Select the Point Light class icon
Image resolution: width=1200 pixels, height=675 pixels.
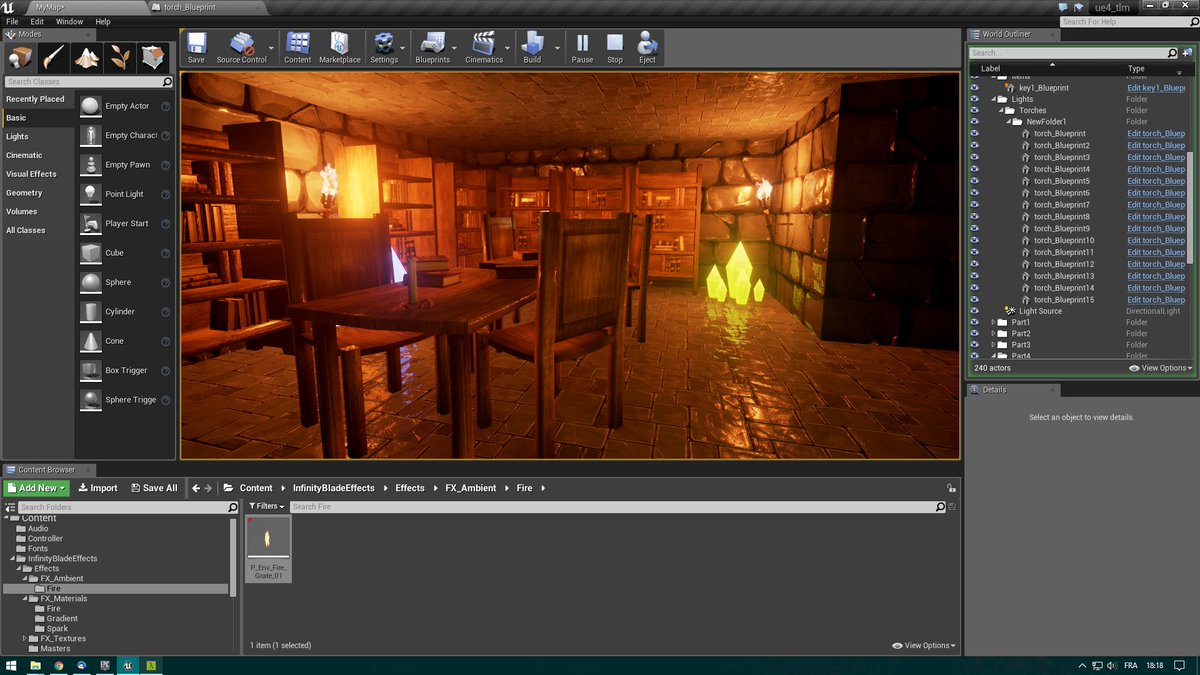pyautogui.click(x=91, y=194)
